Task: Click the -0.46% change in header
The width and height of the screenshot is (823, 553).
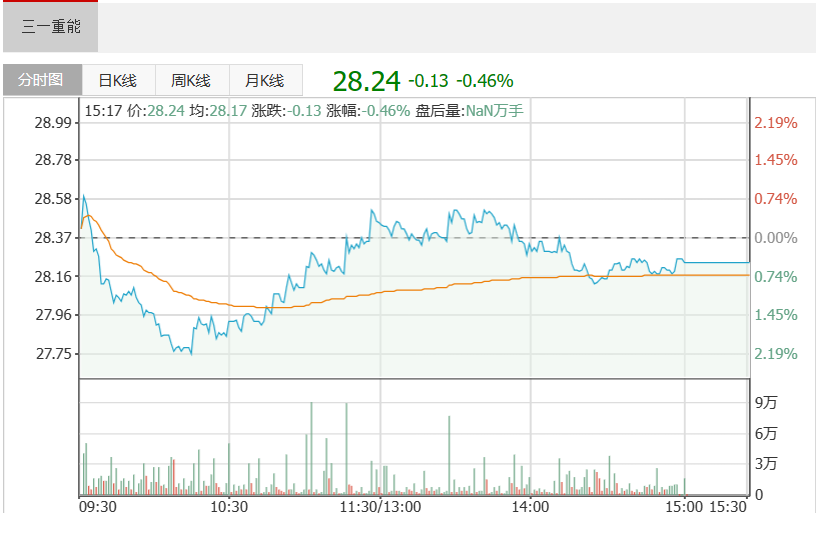Action: tap(485, 80)
